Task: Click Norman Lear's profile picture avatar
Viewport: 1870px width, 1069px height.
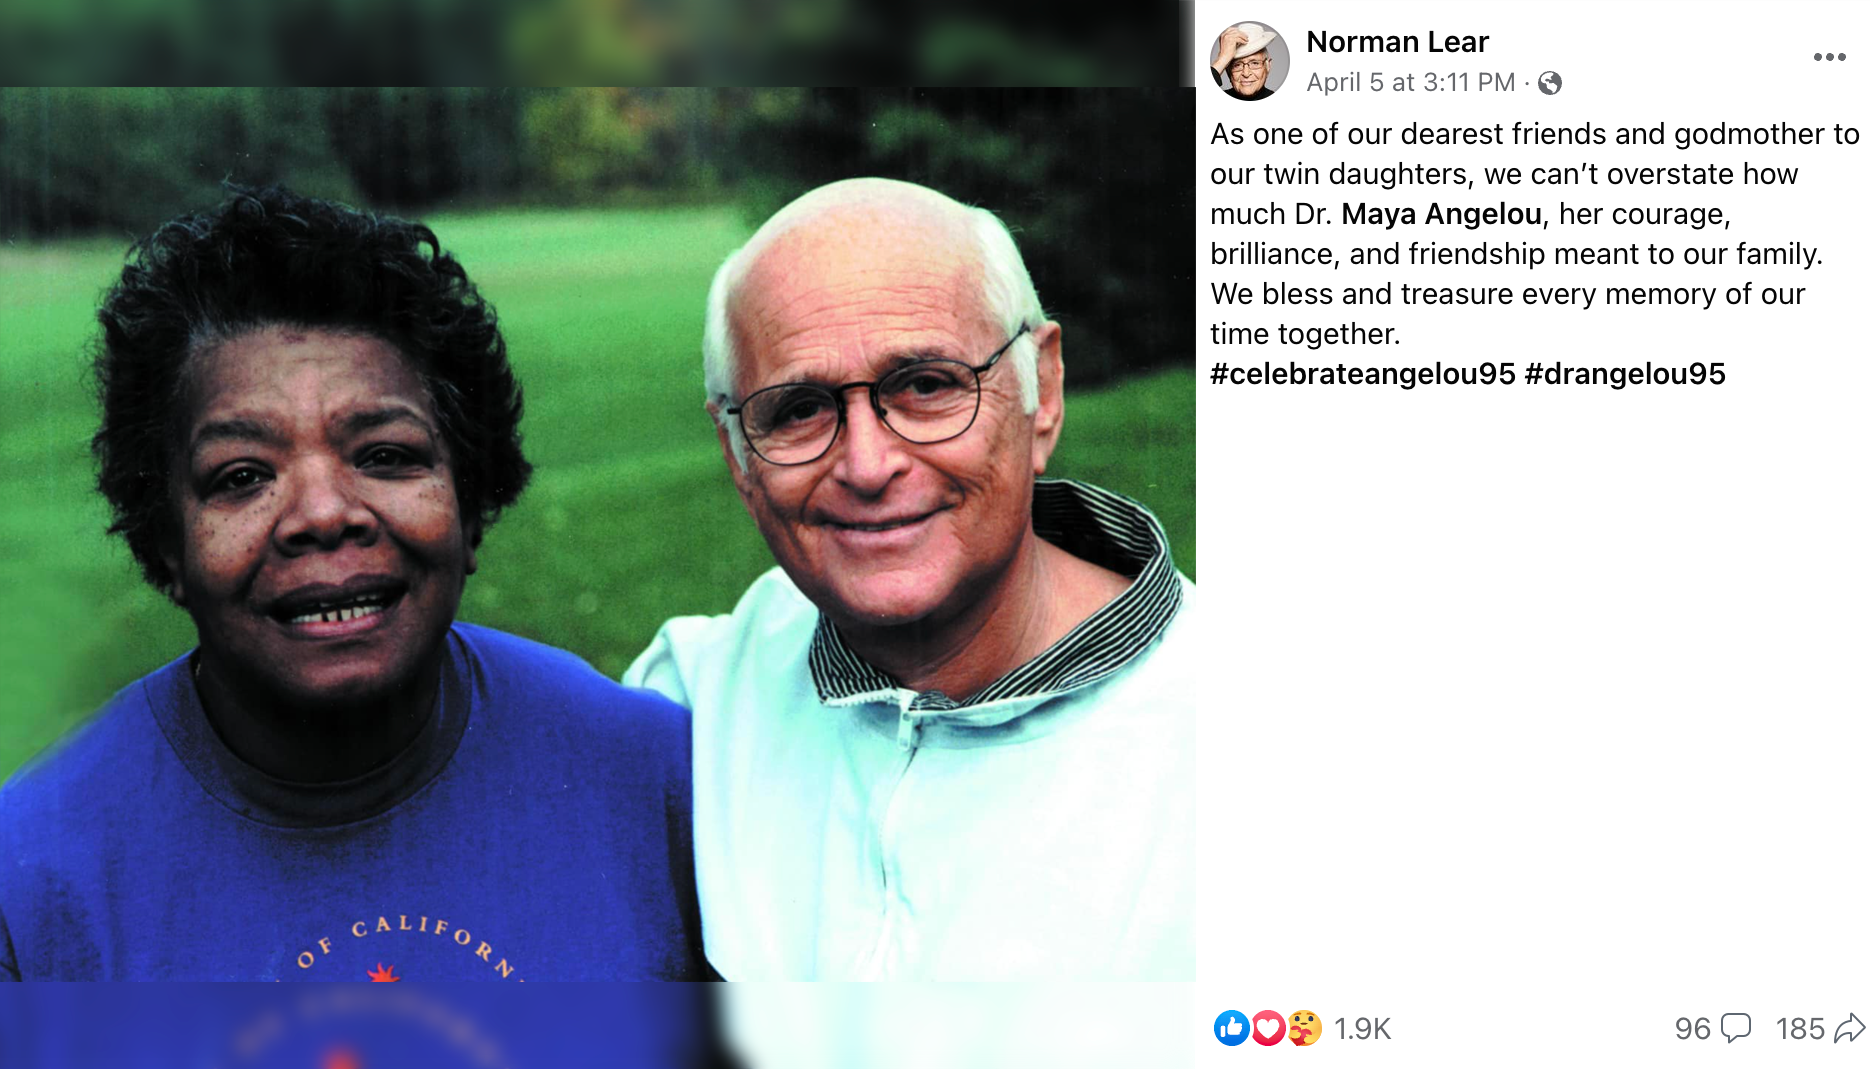Action: [x=1250, y=61]
